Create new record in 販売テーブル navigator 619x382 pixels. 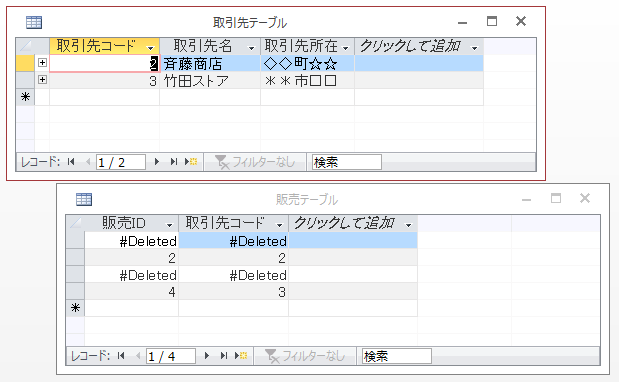coord(241,356)
